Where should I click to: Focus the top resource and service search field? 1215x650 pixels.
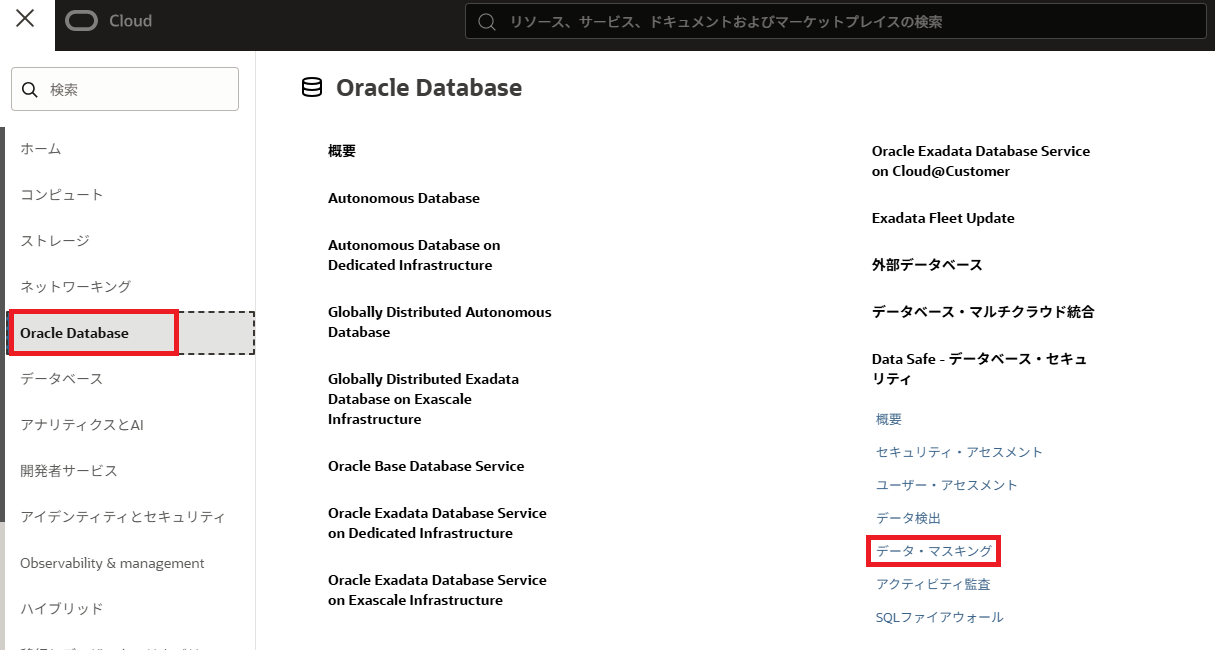coord(835,21)
